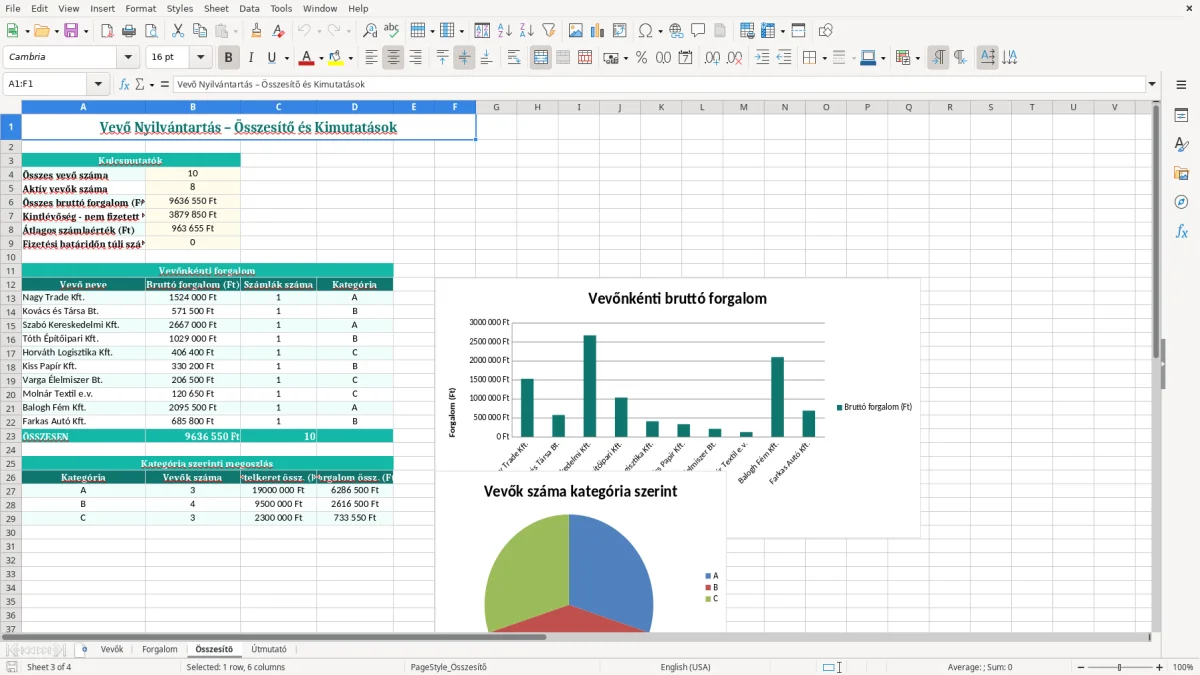Switch to the Forgalom sheet tab
This screenshot has width=1200, height=675.
pos(160,650)
